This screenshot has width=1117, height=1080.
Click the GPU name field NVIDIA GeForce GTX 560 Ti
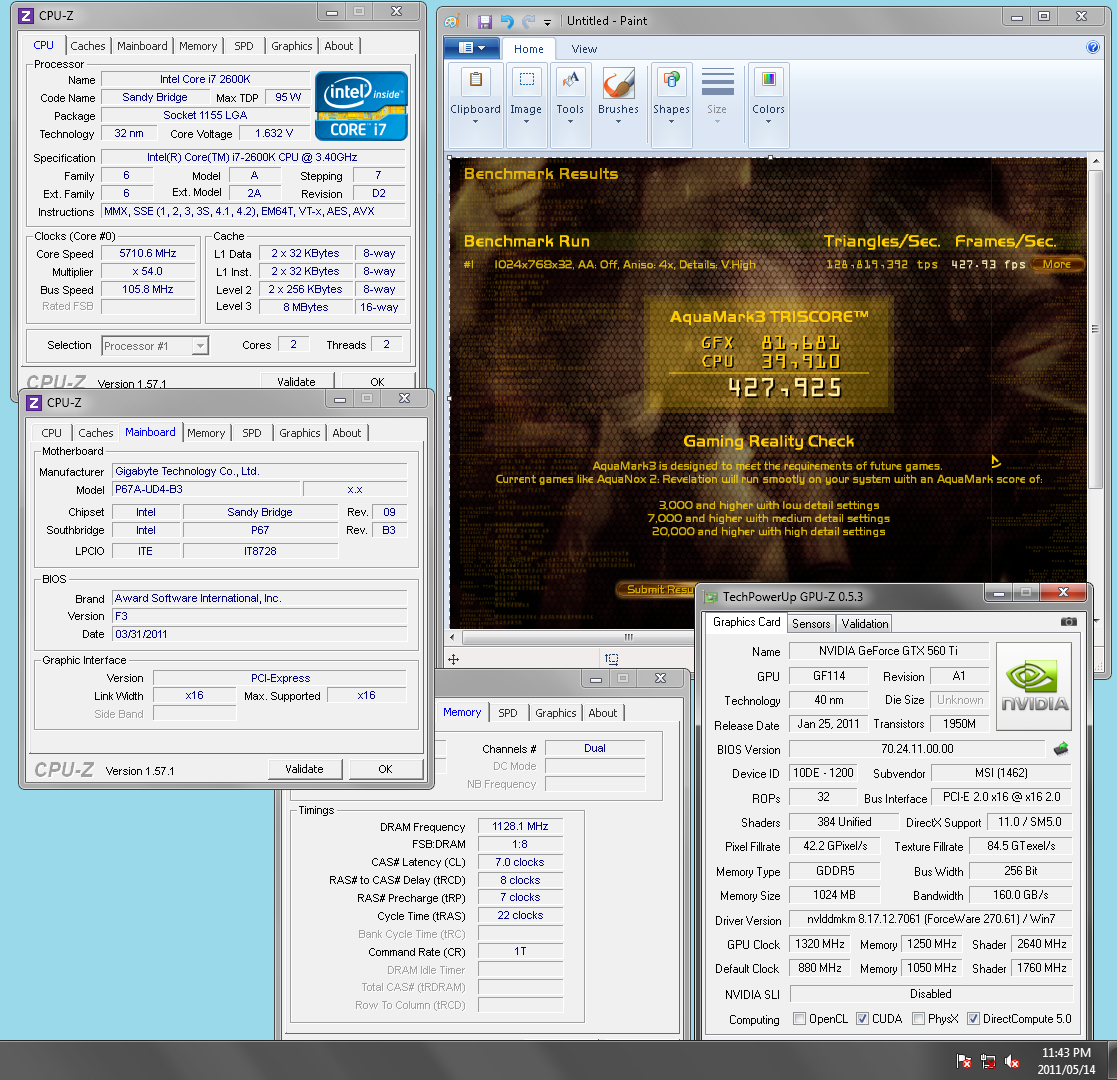(x=888, y=650)
